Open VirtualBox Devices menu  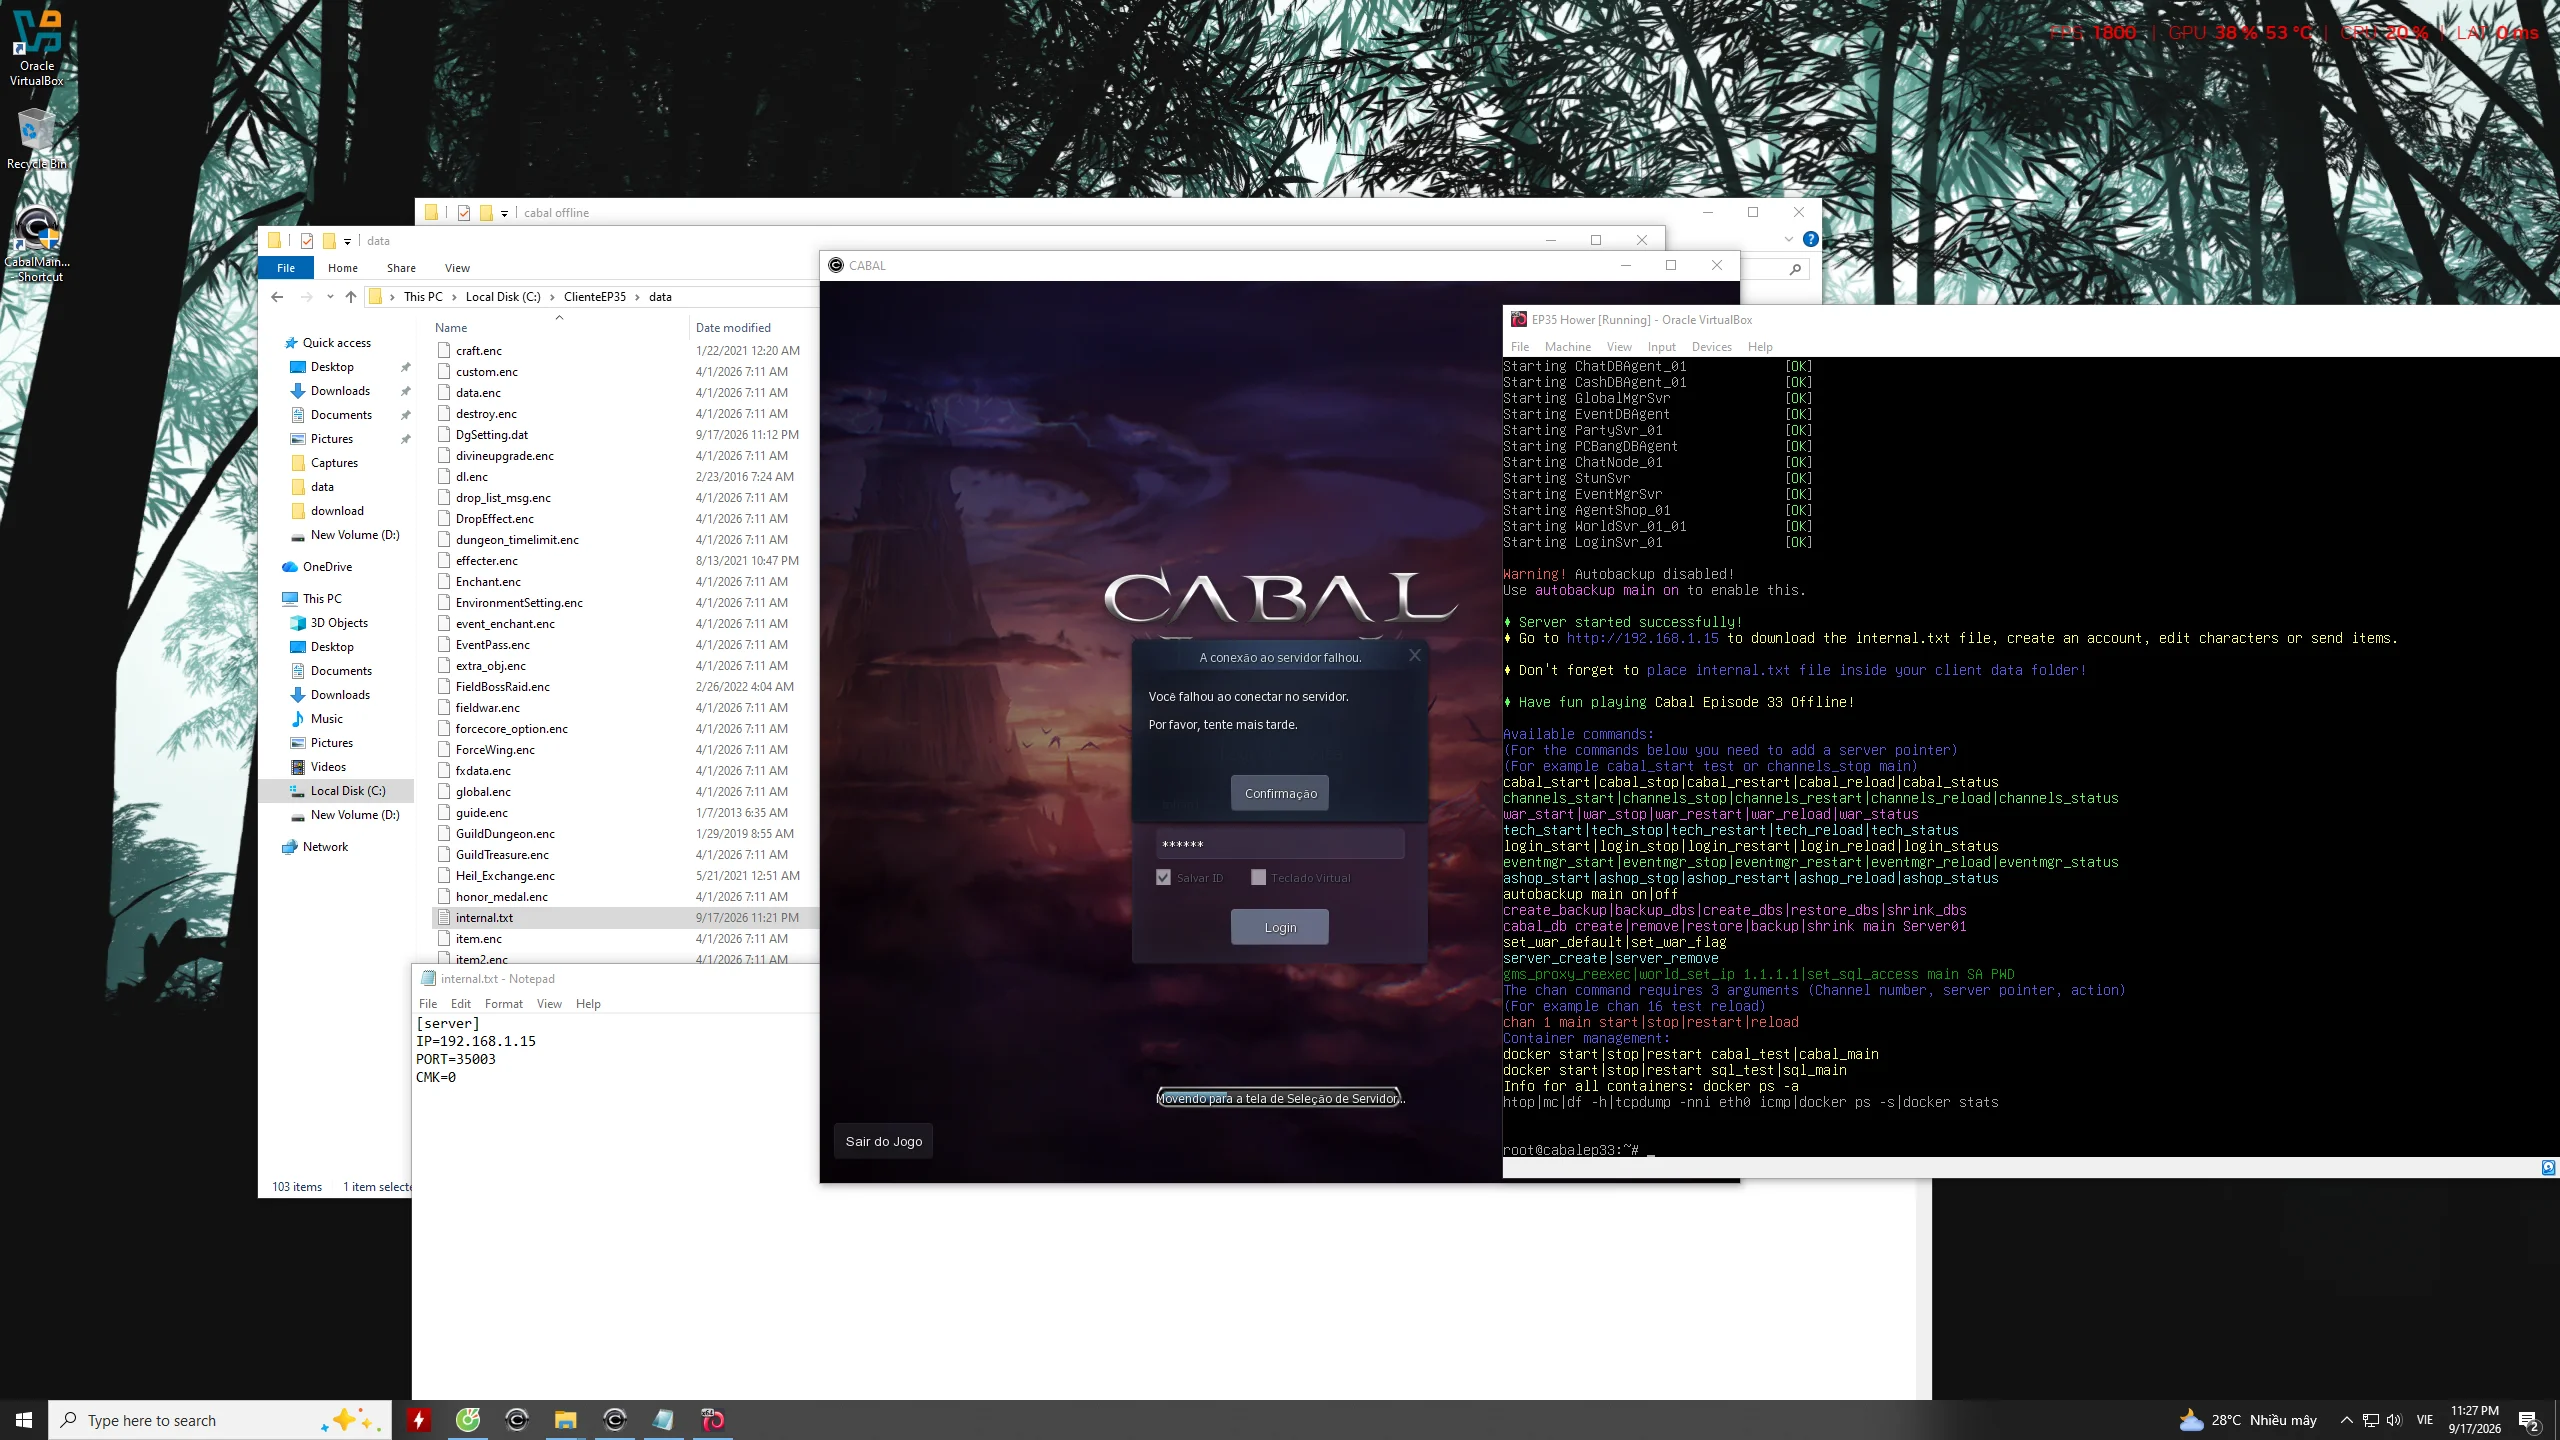(1711, 347)
